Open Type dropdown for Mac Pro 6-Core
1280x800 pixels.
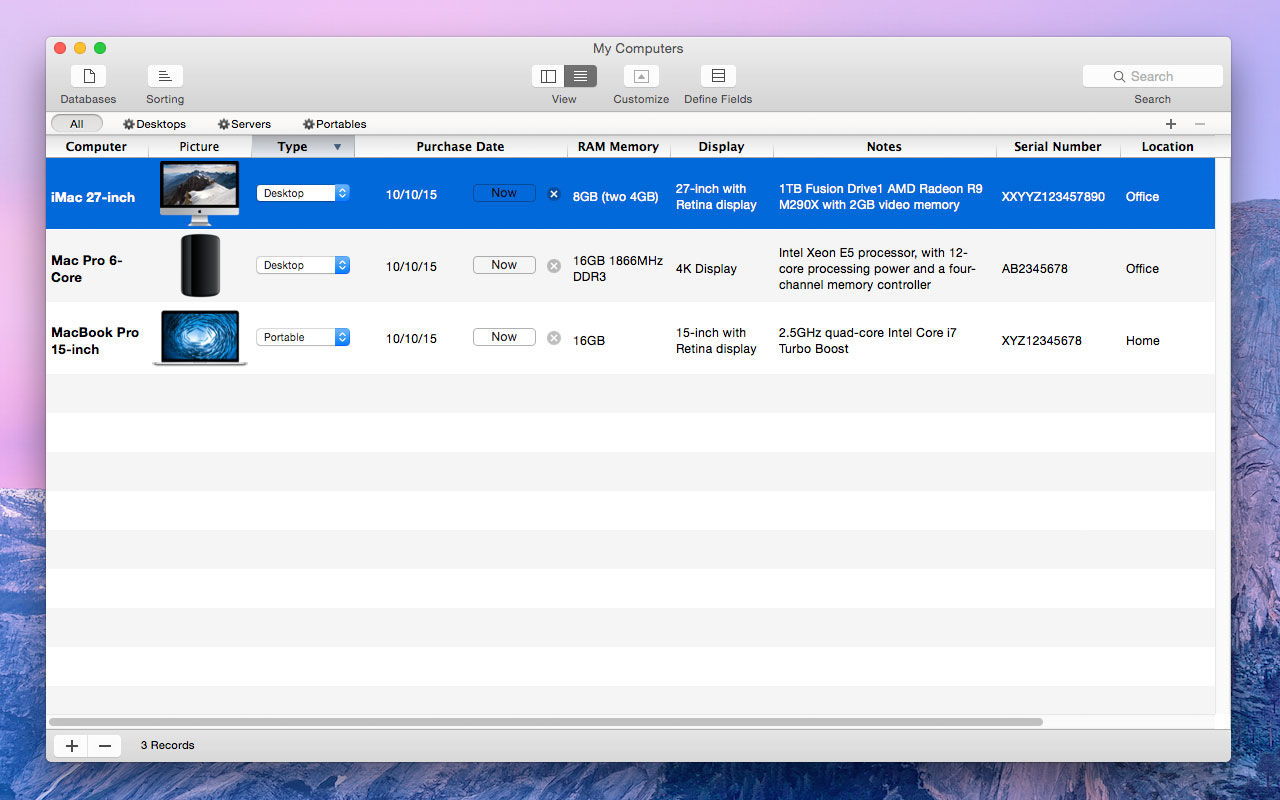pos(303,265)
